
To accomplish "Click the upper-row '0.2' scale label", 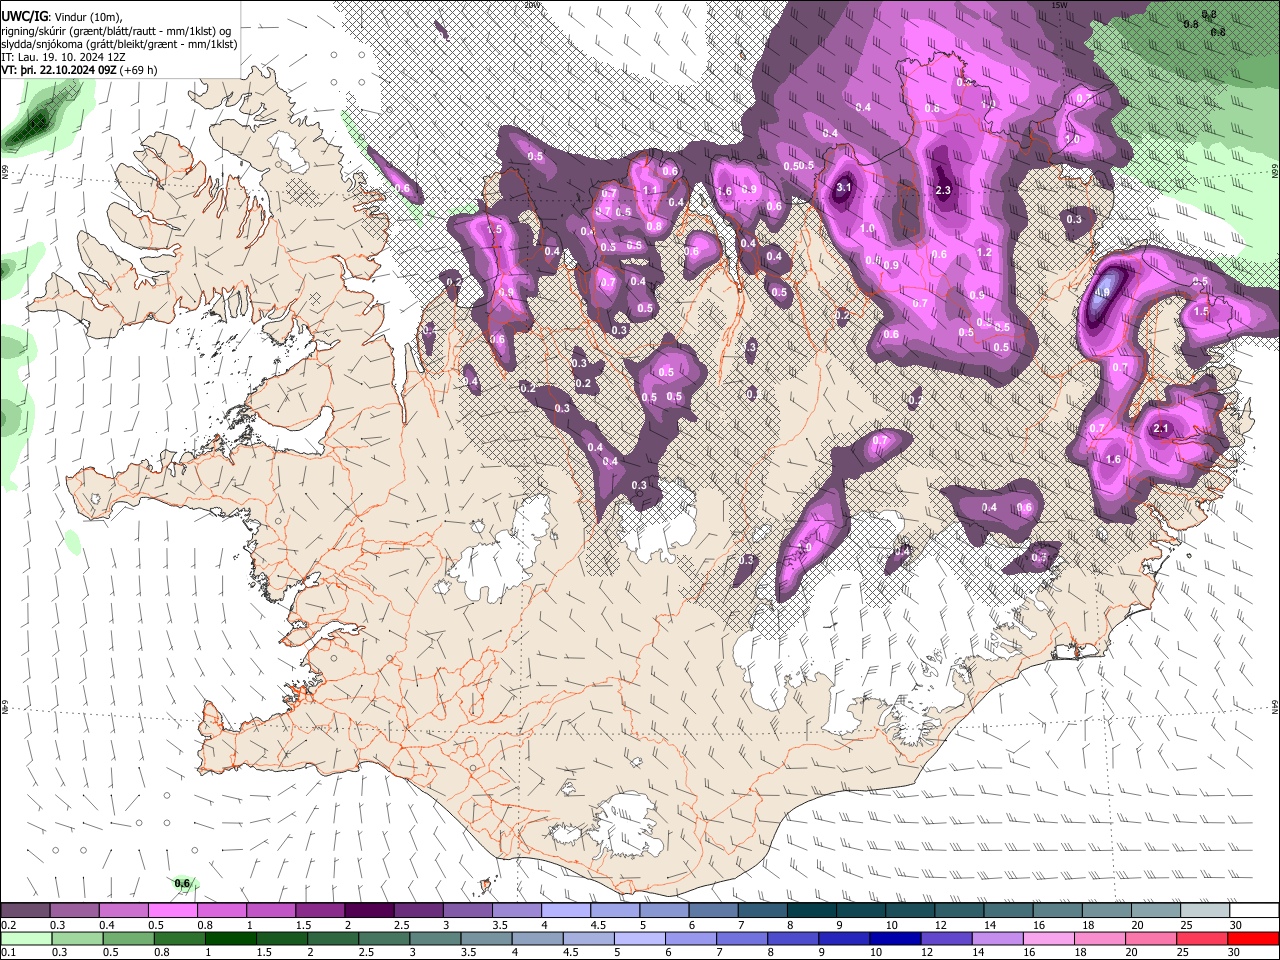I will (x=9, y=925).
